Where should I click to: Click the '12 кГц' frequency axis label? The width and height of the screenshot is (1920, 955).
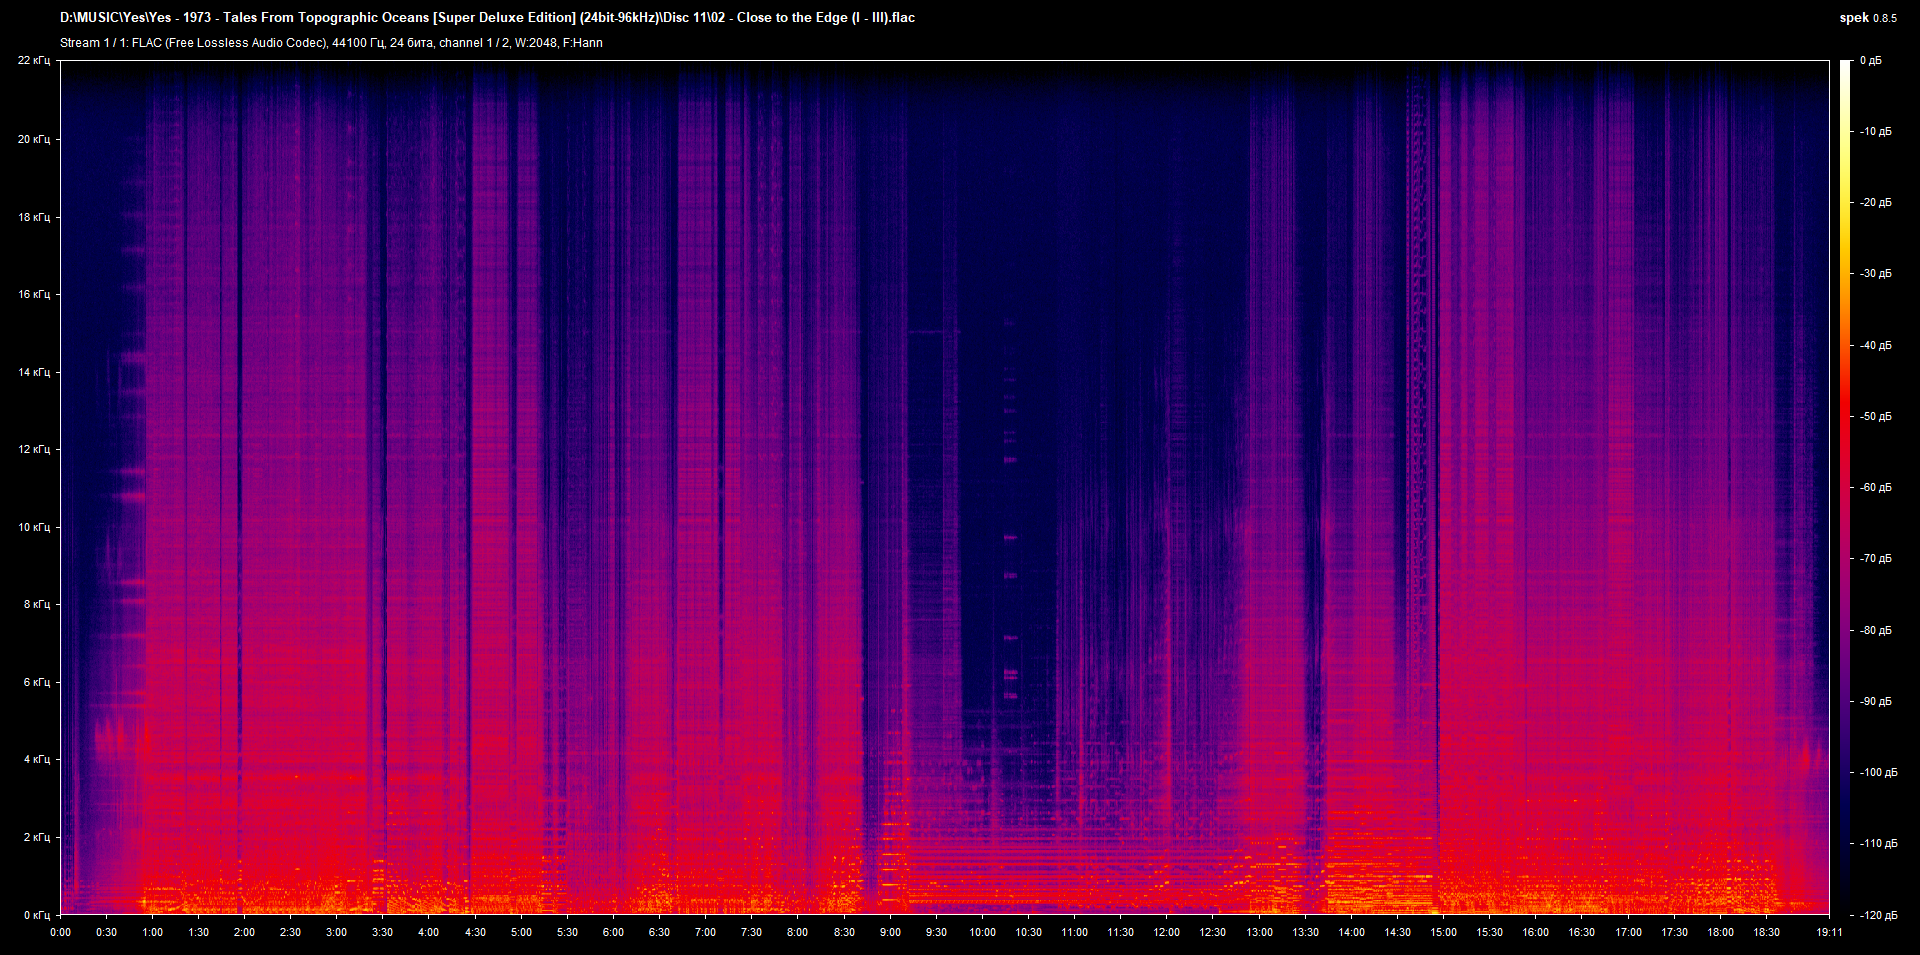click(x=33, y=449)
